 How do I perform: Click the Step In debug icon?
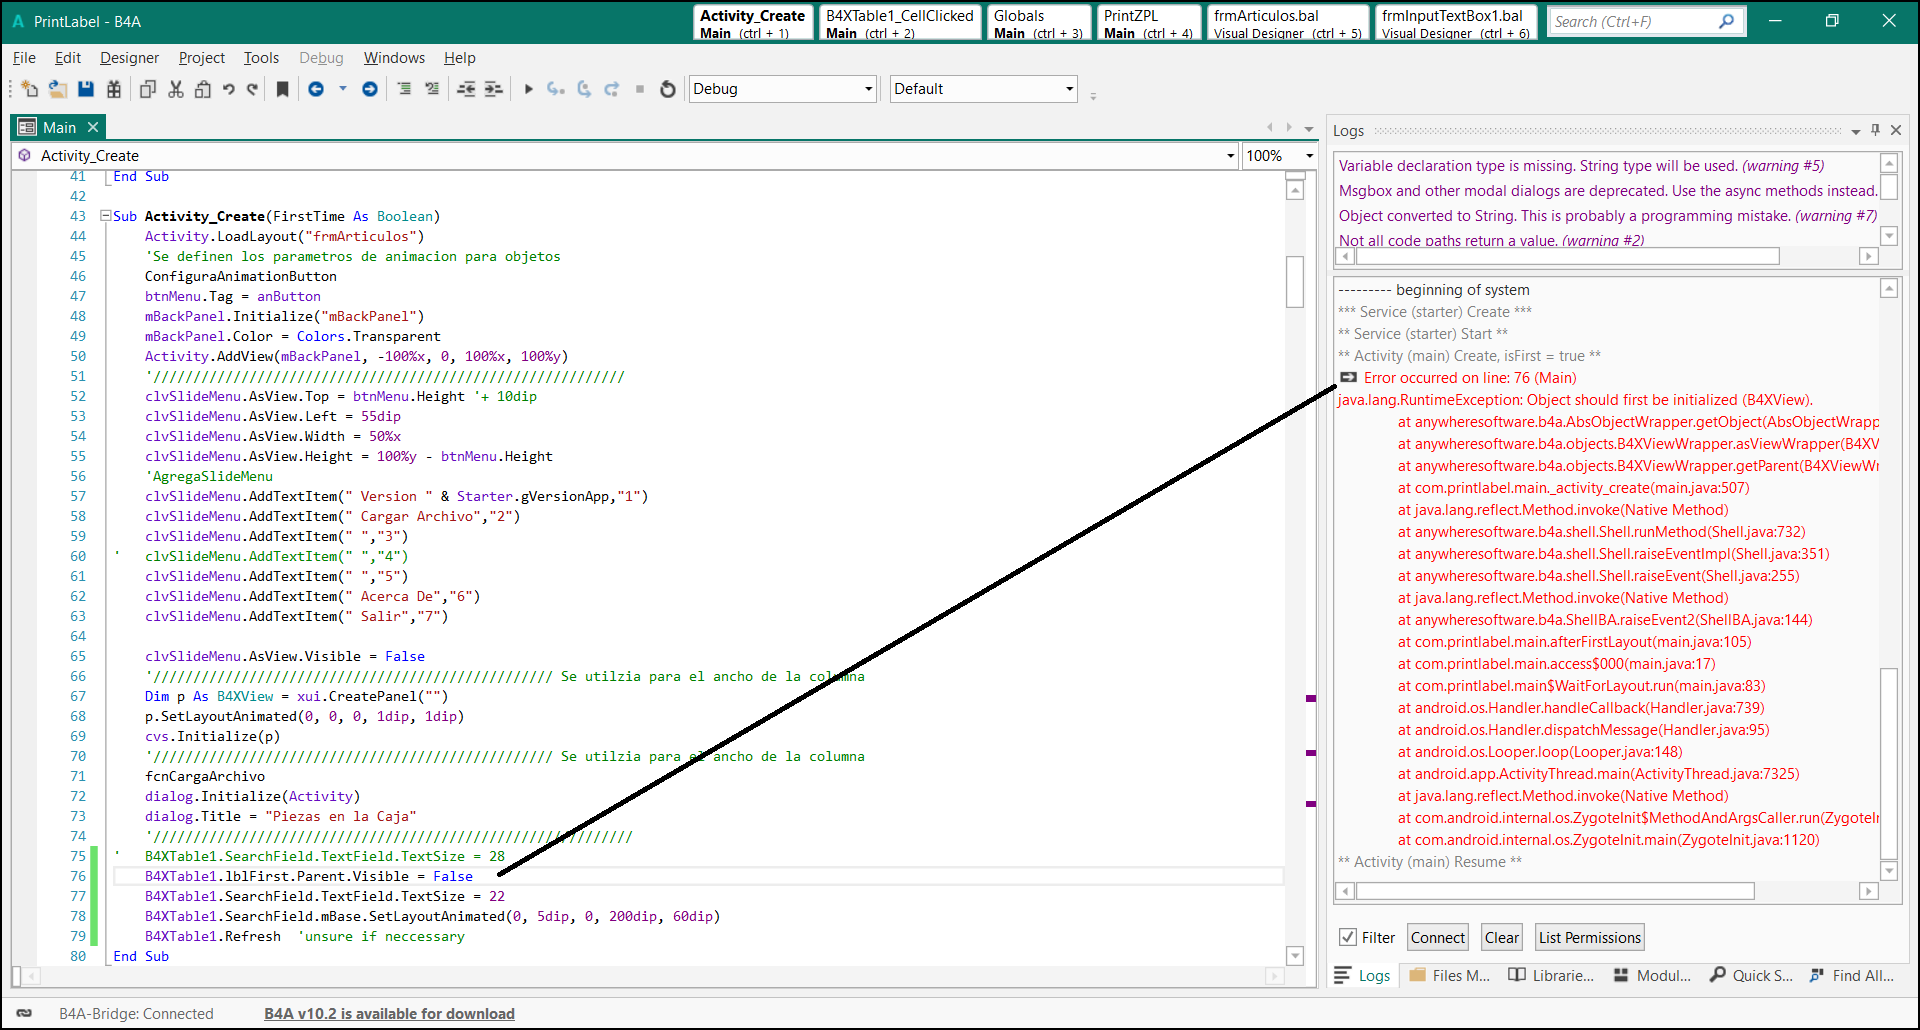[x=556, y=89]
